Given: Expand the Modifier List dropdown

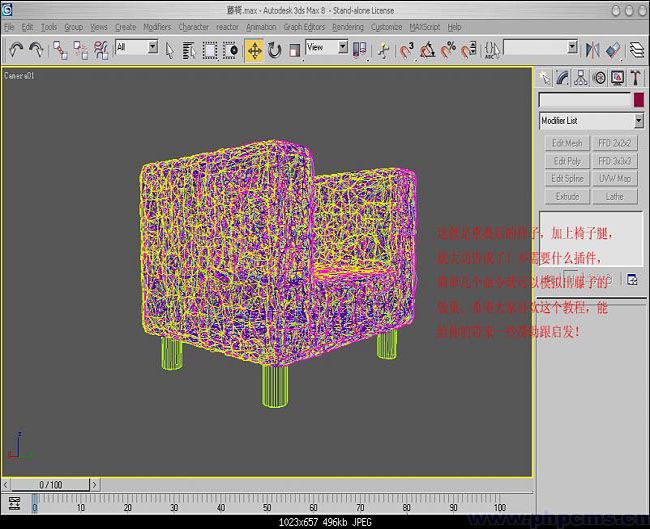Looking at the screenshot, I should pyautogui.click(x=590, y=121).
